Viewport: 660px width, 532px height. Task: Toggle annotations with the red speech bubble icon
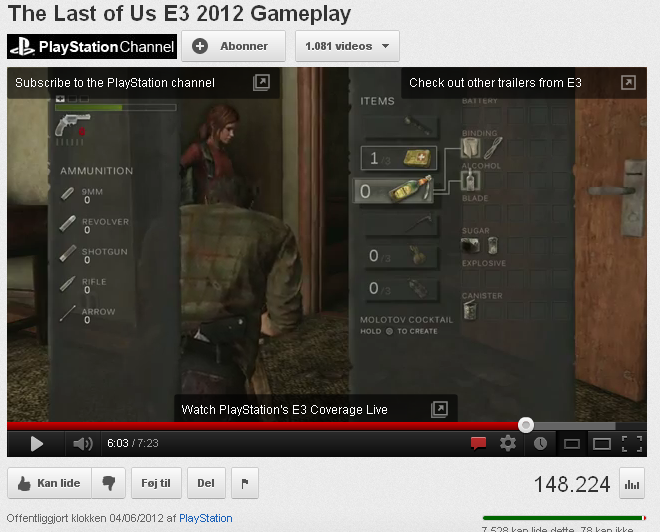point(478,444)
